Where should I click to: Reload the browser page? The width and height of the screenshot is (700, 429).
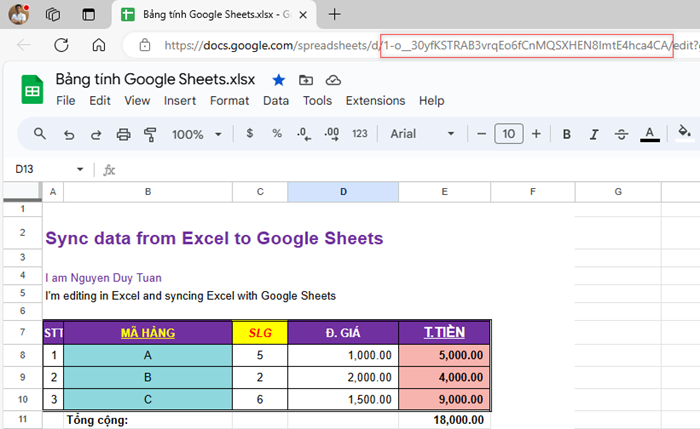coord(61,45)
